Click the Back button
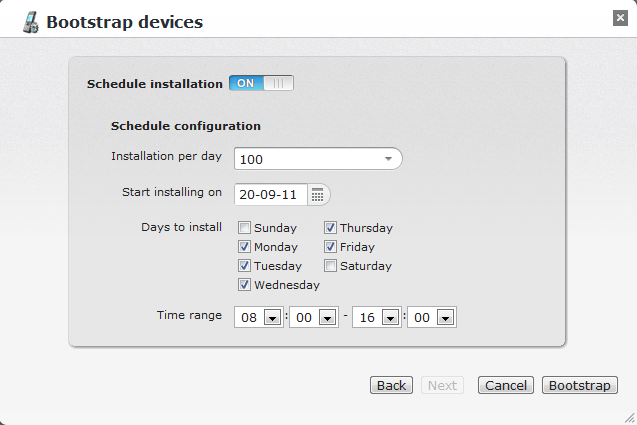Screen dimensions: 637x425 click(x=391, y=385)
